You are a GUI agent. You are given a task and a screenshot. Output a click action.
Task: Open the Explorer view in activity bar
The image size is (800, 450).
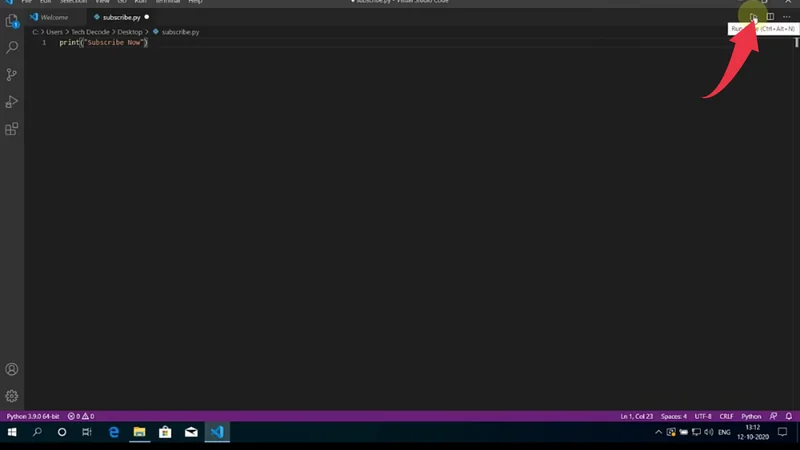click(x=12, y=20)
